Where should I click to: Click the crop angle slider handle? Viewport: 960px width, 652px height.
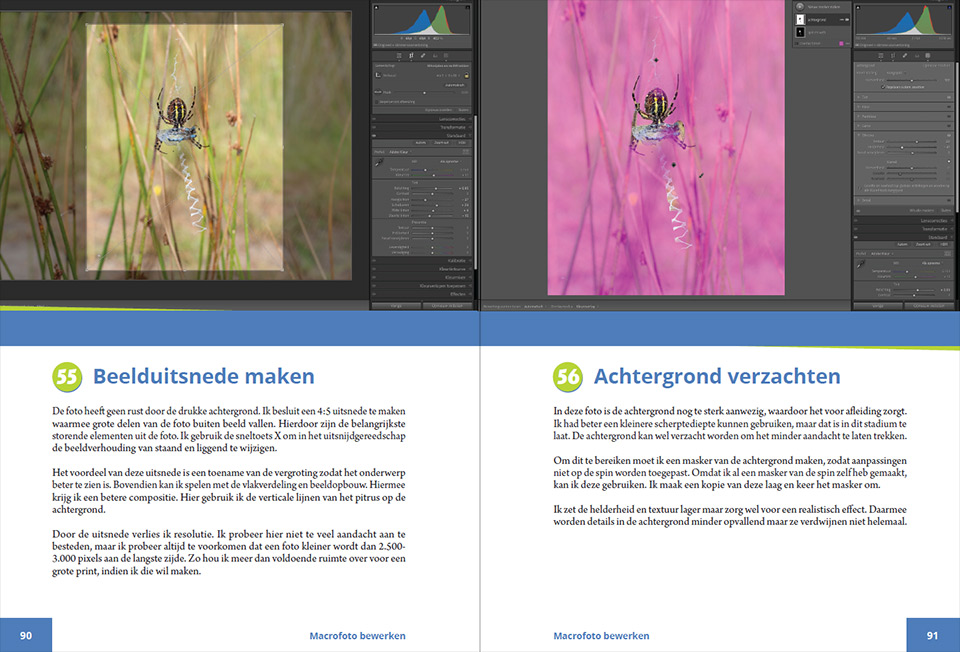pyautogui.click(x=424, y=92)
